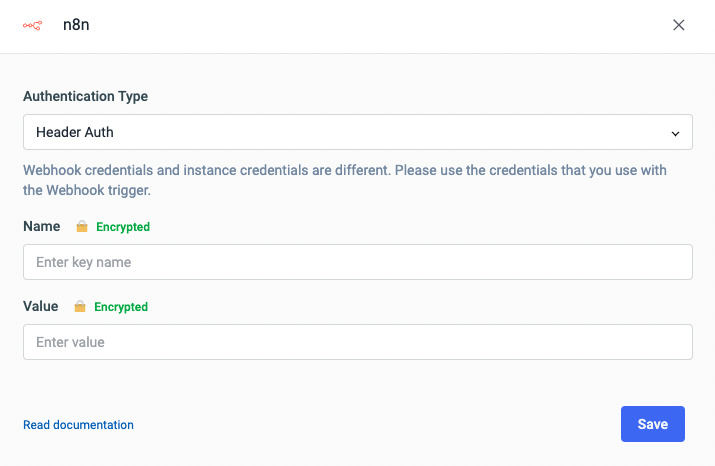Click the Value field label
The width and height of the screenshot is (715, 466).
click(40, 307)
